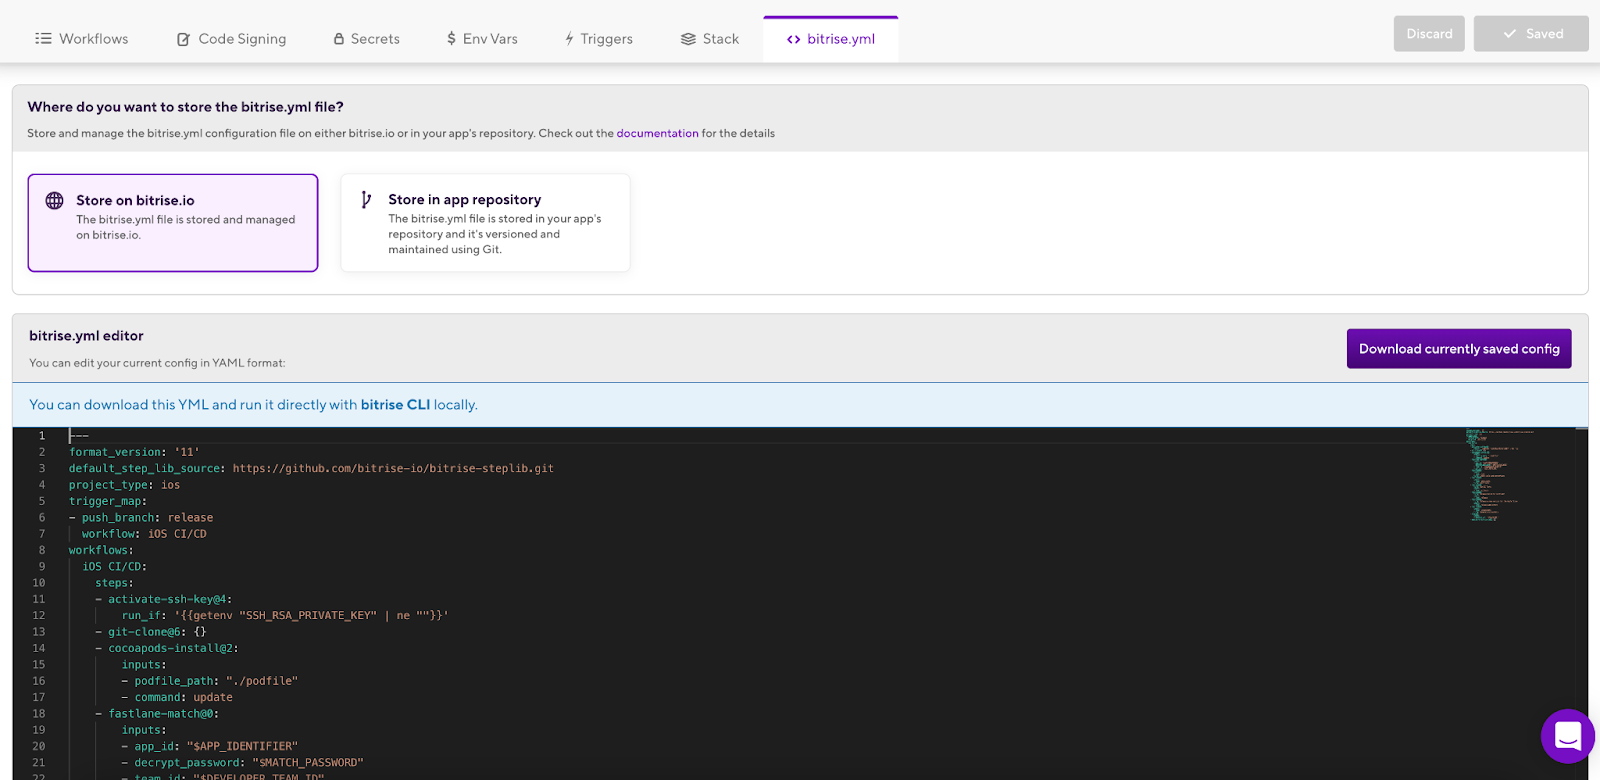
Task: Switch to the Triggers tab
Action: (599, 39)
